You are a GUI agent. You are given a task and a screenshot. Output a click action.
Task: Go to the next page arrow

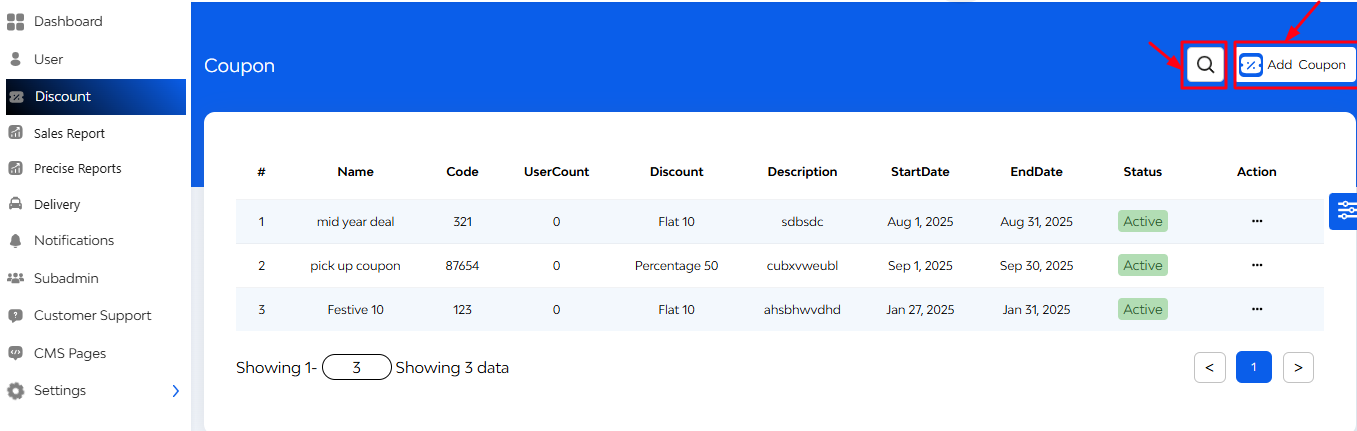click(x=1298, y=367)
